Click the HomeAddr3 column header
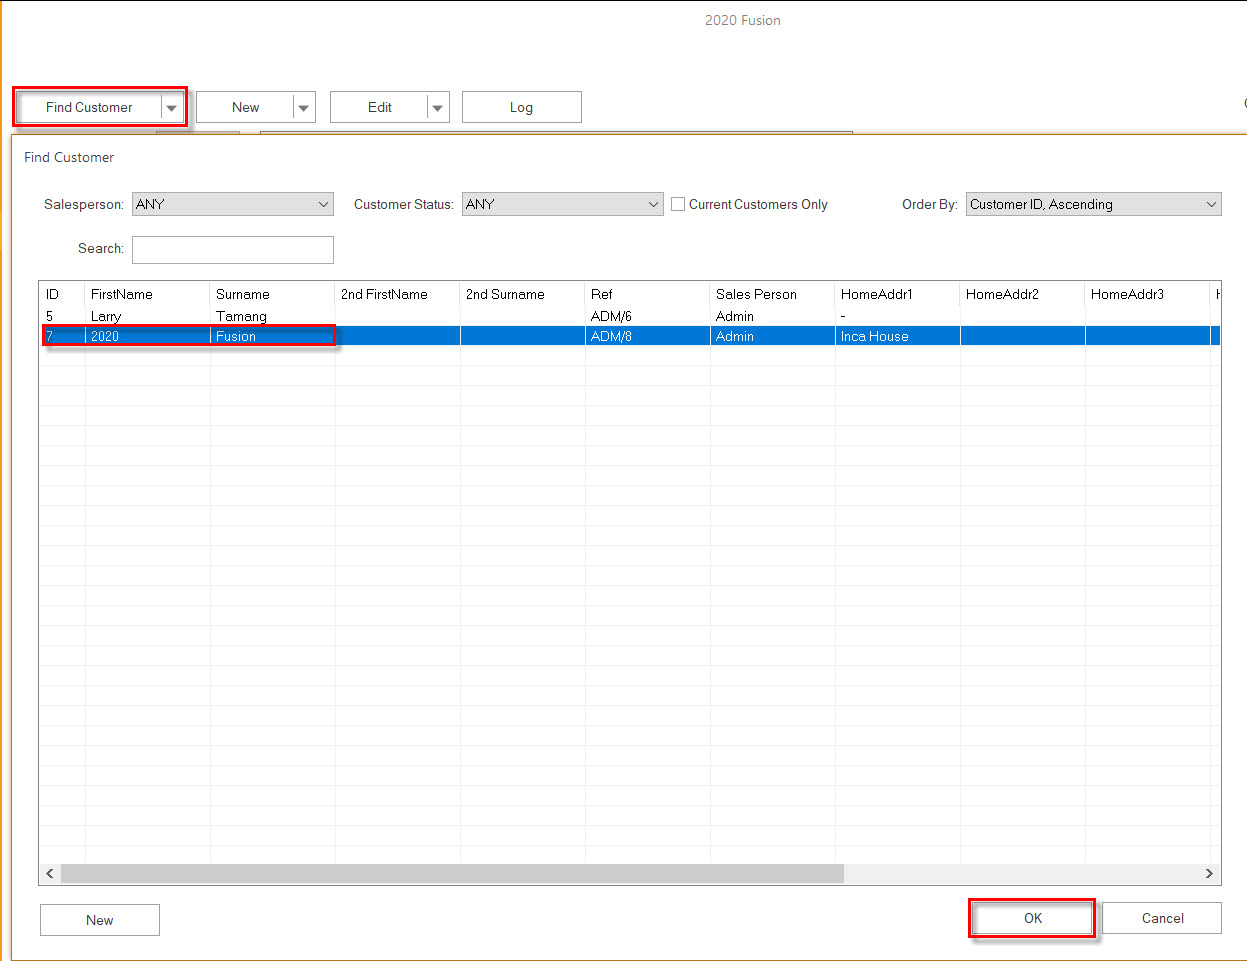Screen dimensions: 1247x961 pos(1148,294)
